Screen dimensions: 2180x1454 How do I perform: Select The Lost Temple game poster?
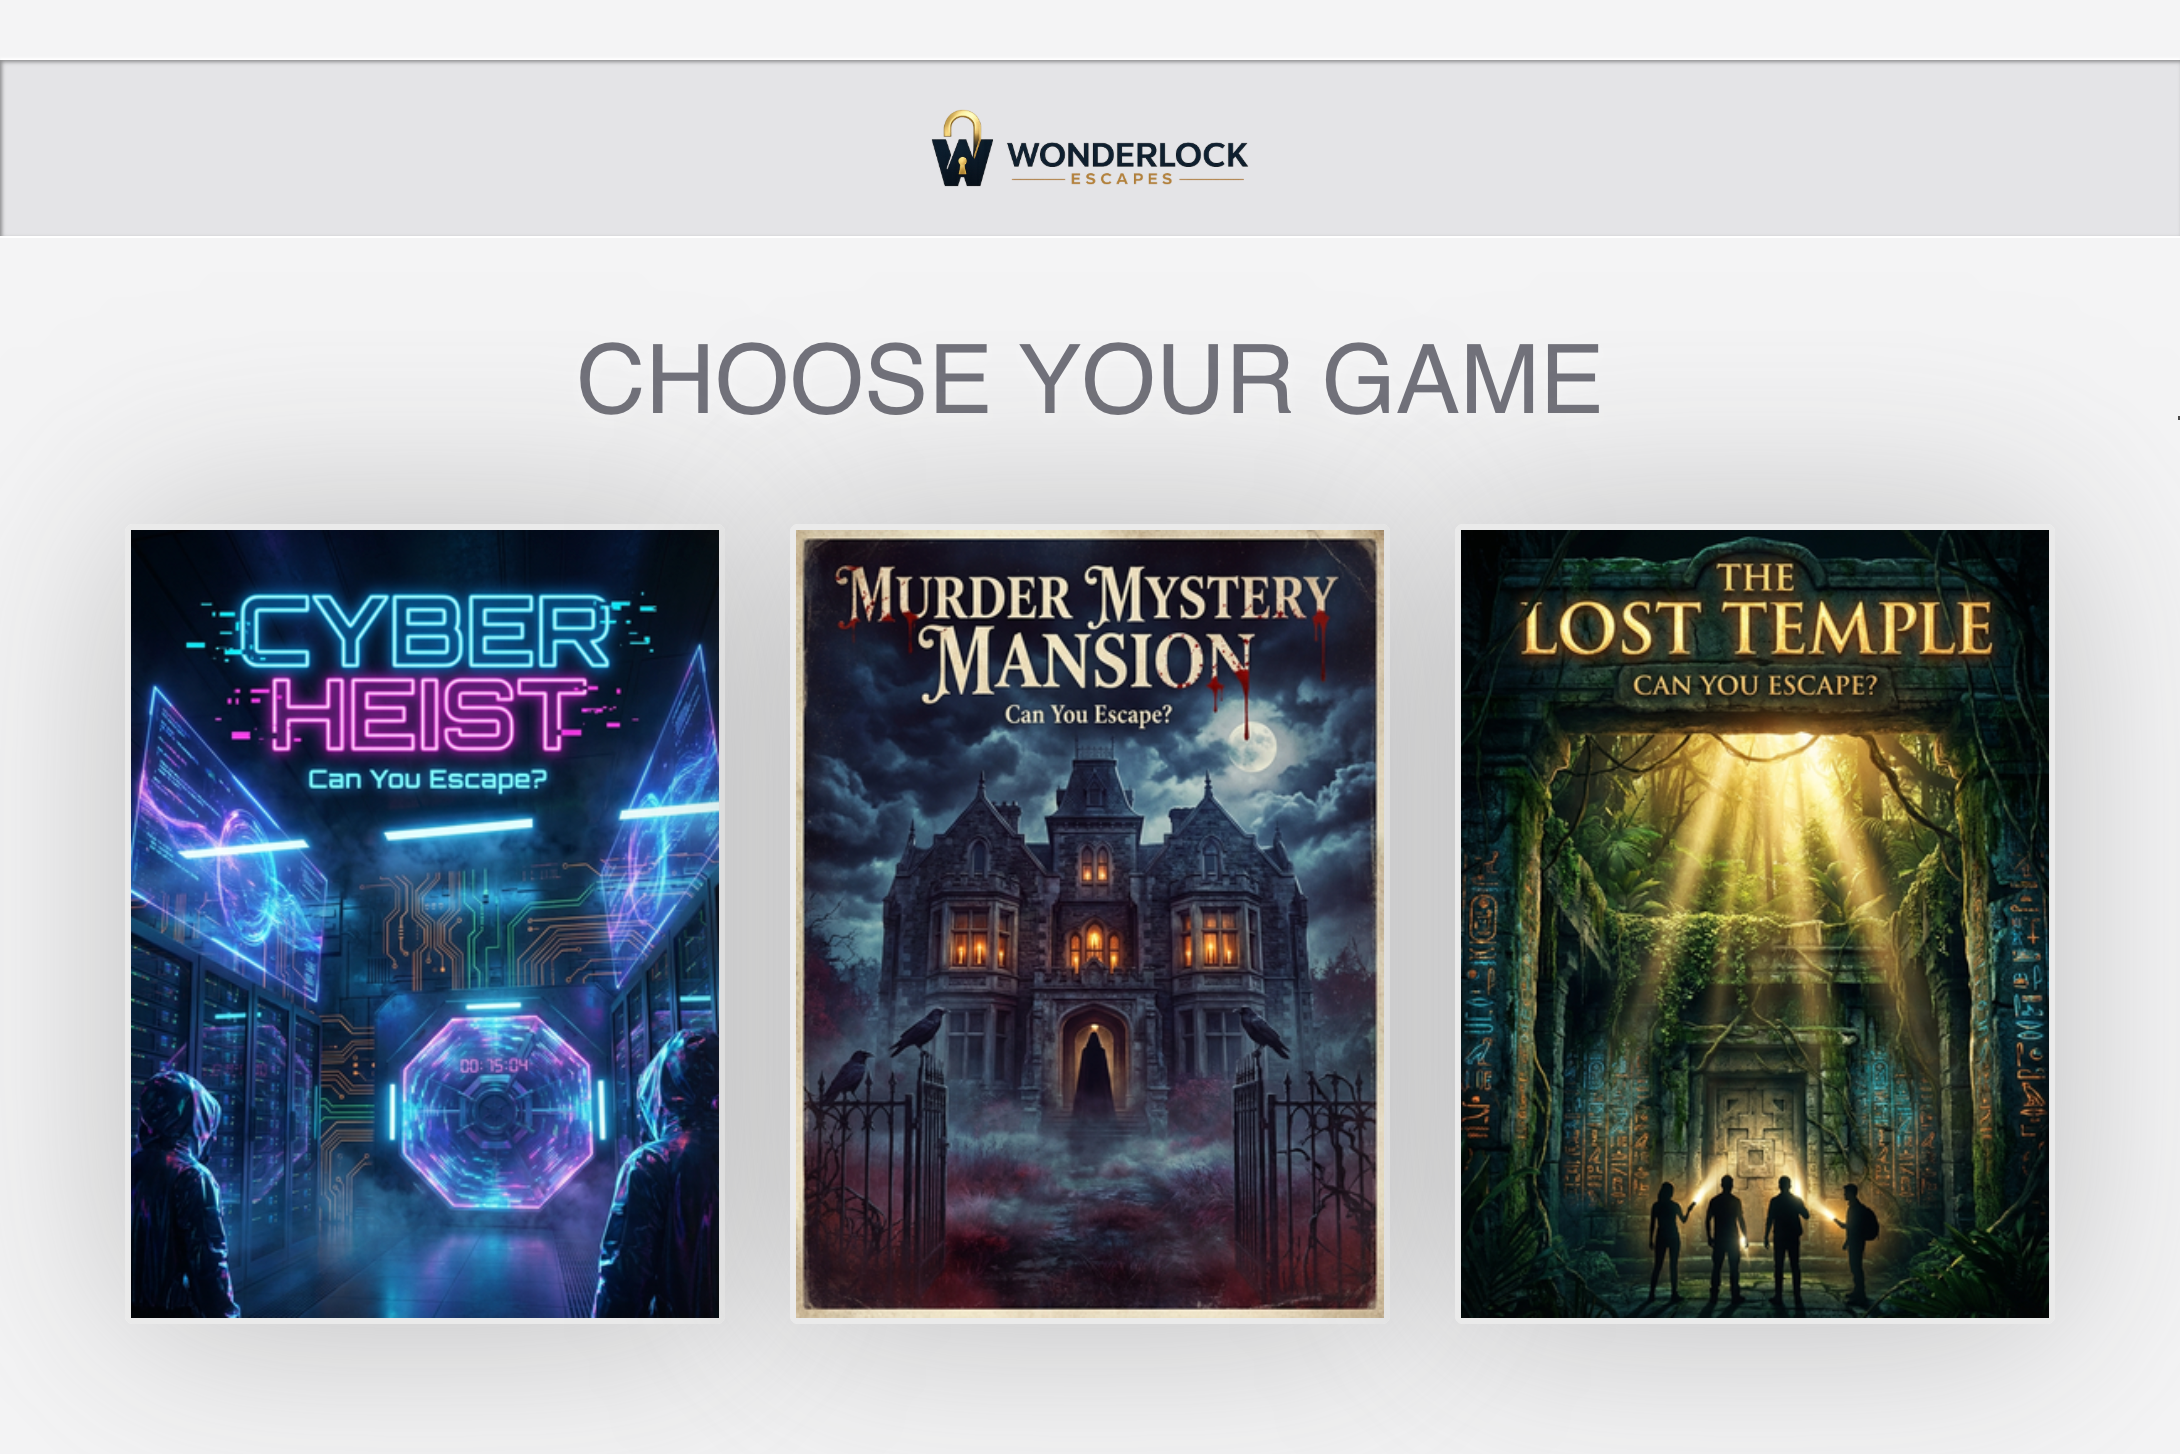click(1755, 923)
